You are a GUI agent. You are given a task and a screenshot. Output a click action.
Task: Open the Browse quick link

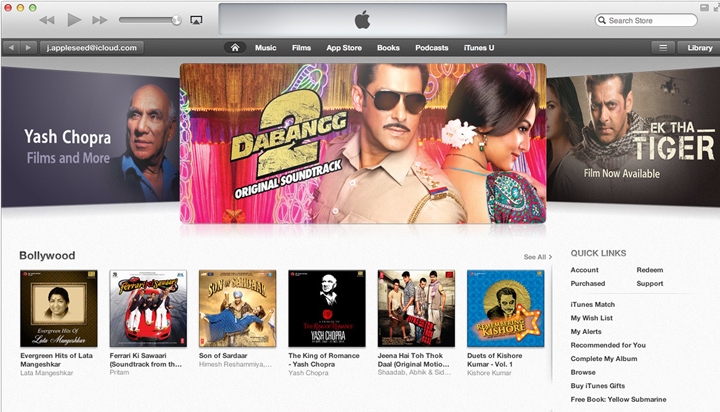click(583, 372)
